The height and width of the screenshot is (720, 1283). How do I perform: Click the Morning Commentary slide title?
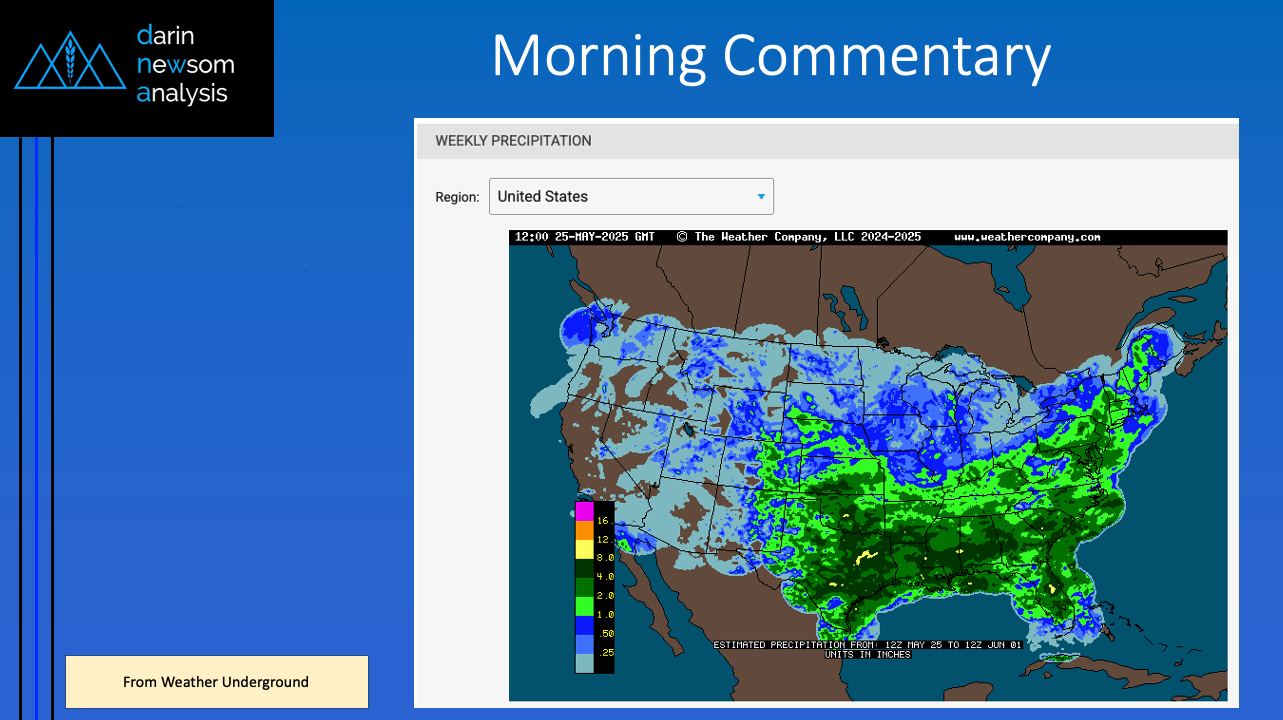[770, 56]
